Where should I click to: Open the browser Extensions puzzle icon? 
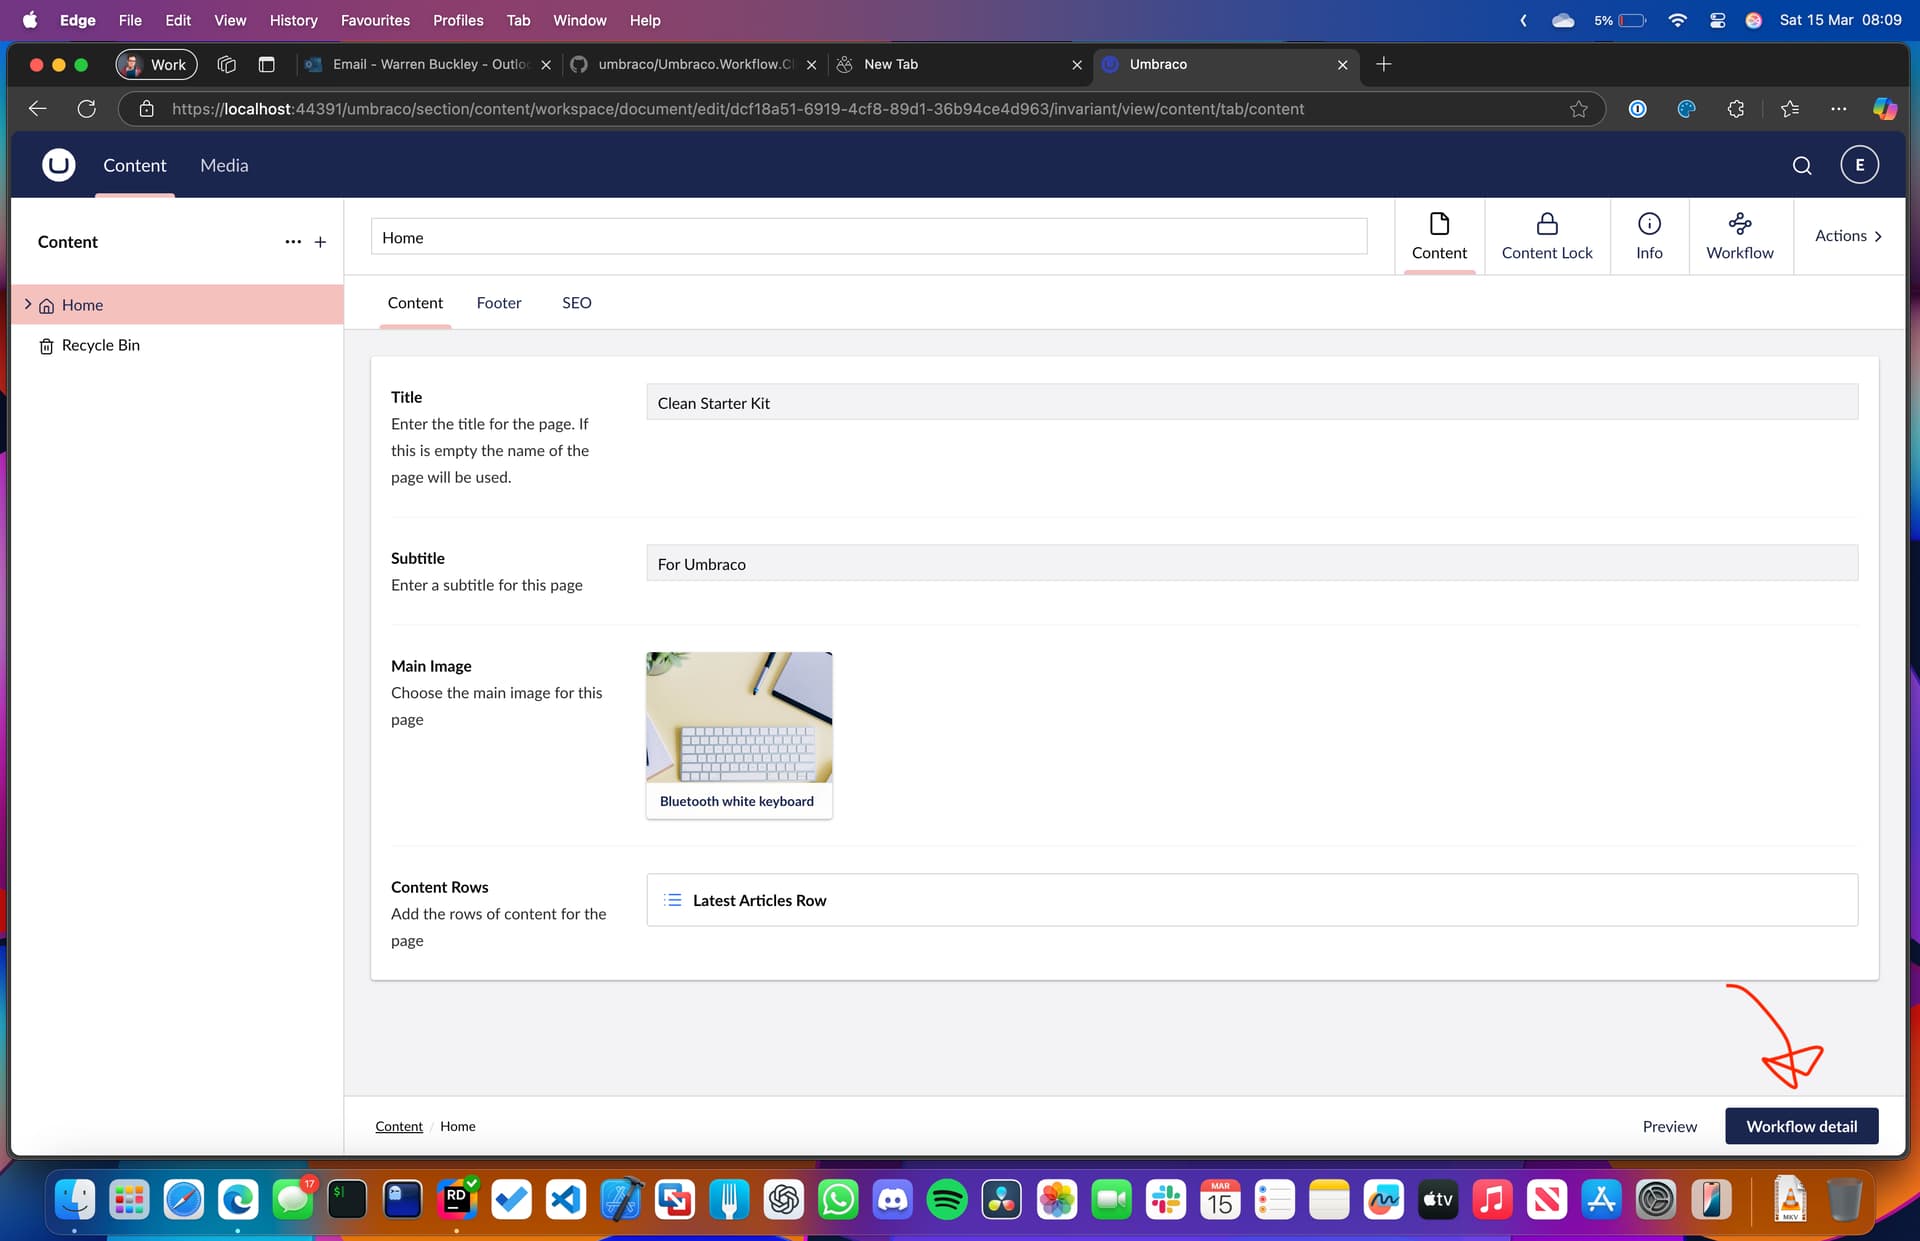pyautogui.click(x=1736, y=109)
